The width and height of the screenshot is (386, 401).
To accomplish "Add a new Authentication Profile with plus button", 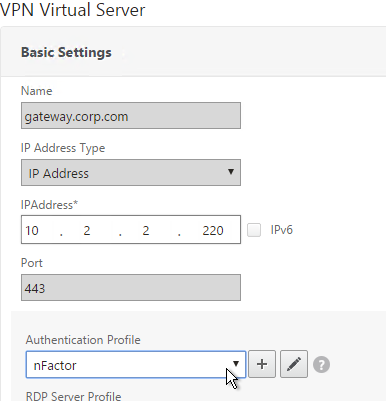I will [x=262, y=364].
